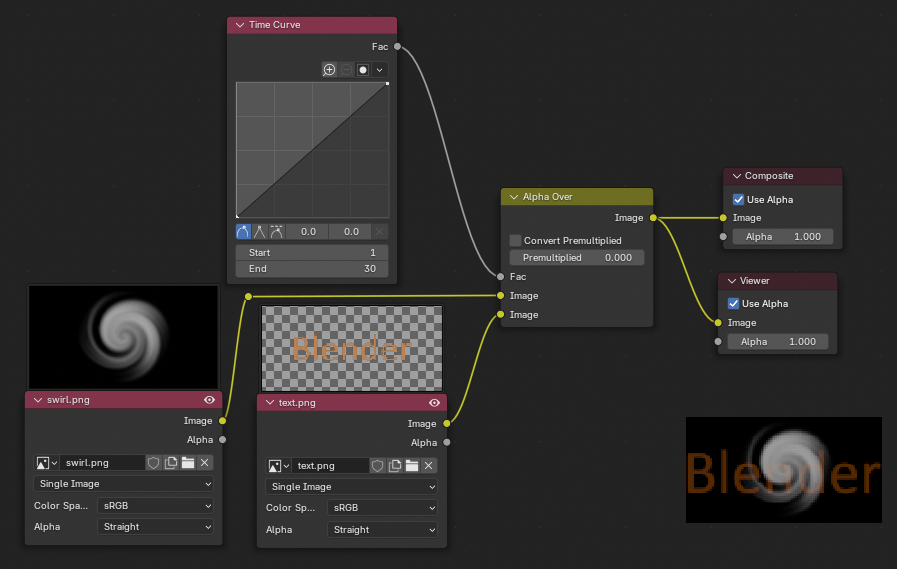This screenshot has width=897, height=569.
Task: Open clipping options in Time Curve node
Action: coord(363,70)
